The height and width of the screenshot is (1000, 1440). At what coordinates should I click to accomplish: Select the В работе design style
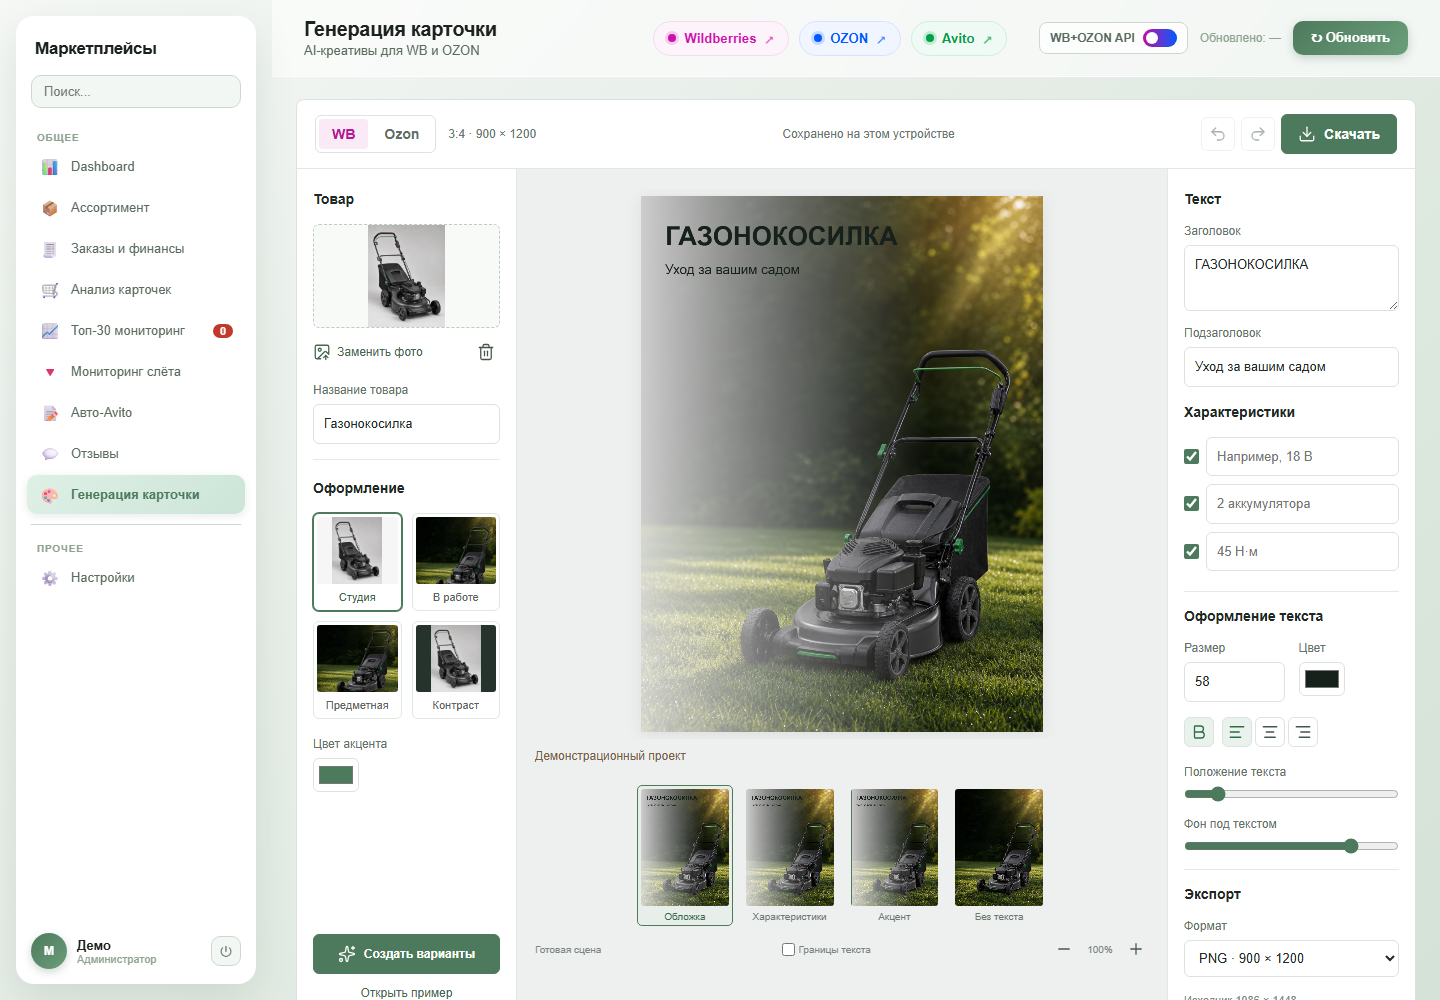tap(456, 562)
